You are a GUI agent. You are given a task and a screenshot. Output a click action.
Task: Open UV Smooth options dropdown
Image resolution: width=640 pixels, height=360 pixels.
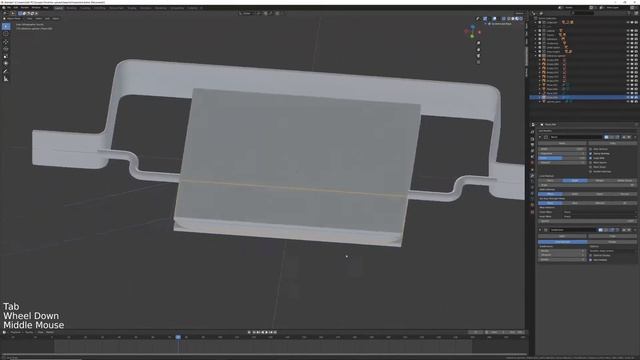pyautogui.click(x=612, y=251)
